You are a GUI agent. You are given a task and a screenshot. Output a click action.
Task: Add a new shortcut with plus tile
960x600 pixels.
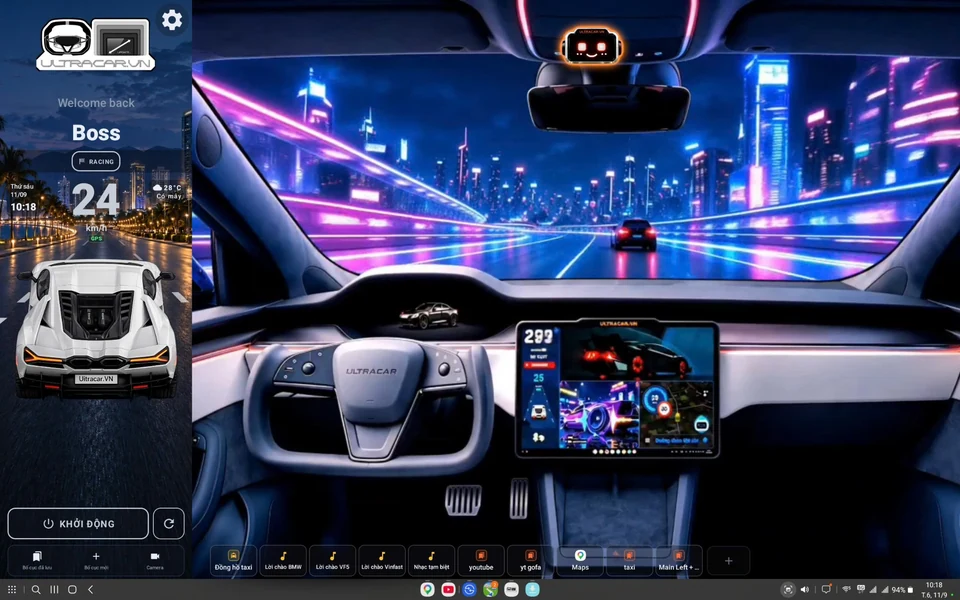pyautogui.click(x=729, y=560)
